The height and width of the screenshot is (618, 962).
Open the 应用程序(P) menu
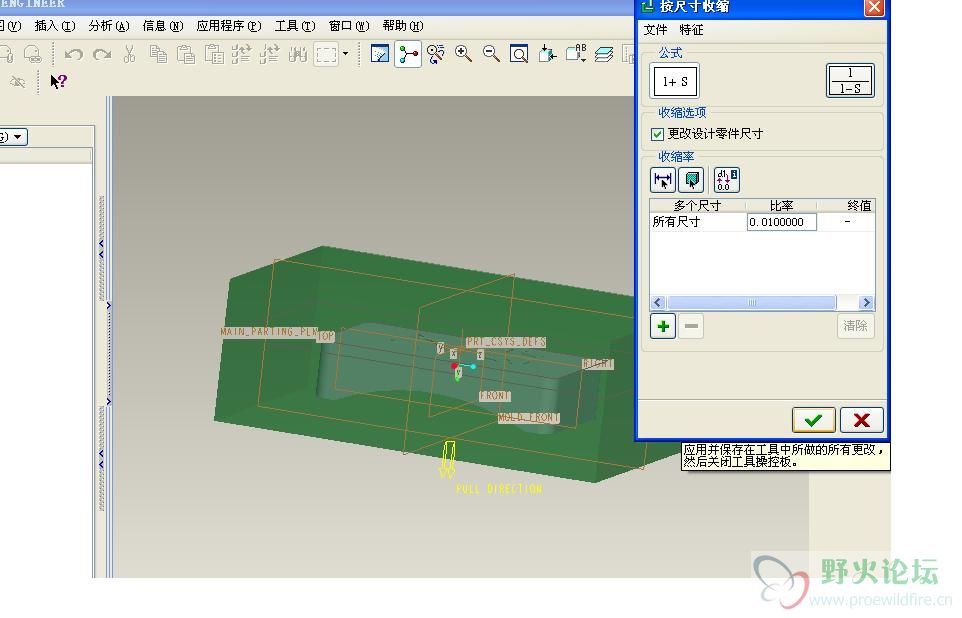(229, 26)
